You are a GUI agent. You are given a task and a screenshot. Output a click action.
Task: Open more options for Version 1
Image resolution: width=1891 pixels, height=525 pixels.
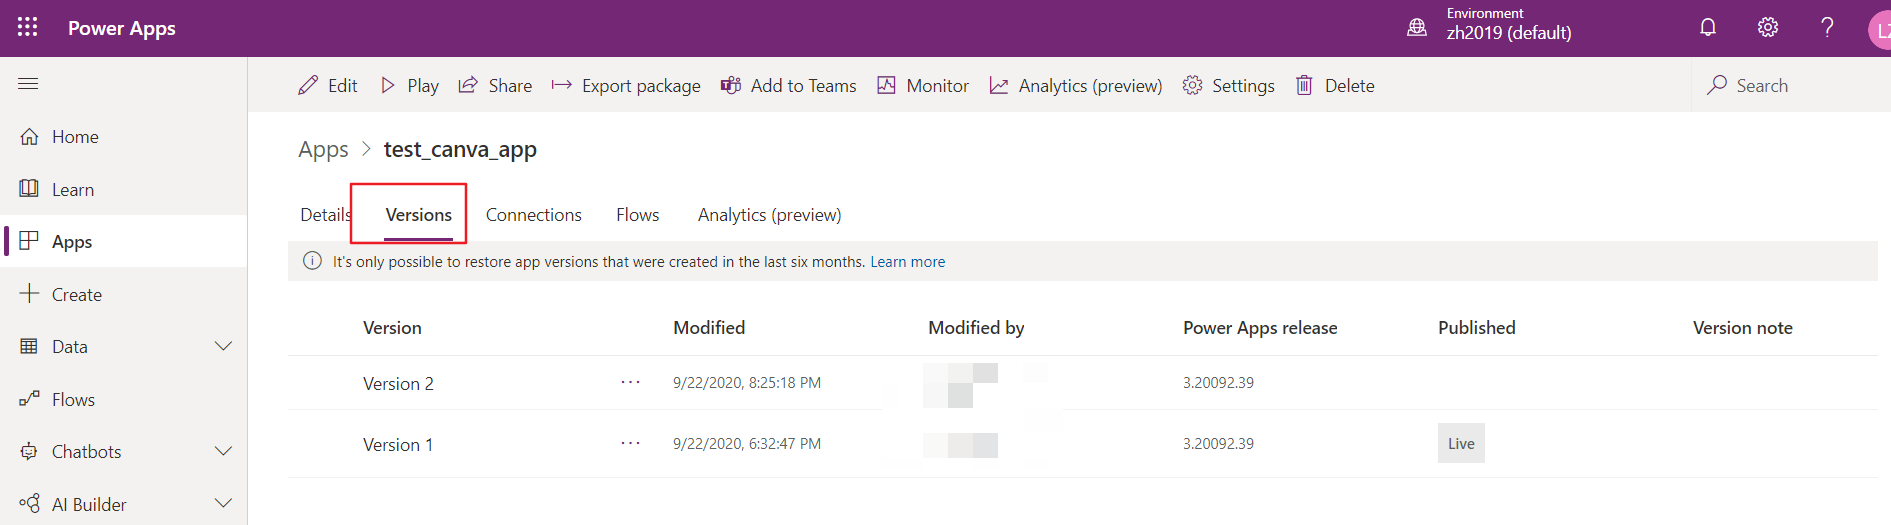[630, 443]
